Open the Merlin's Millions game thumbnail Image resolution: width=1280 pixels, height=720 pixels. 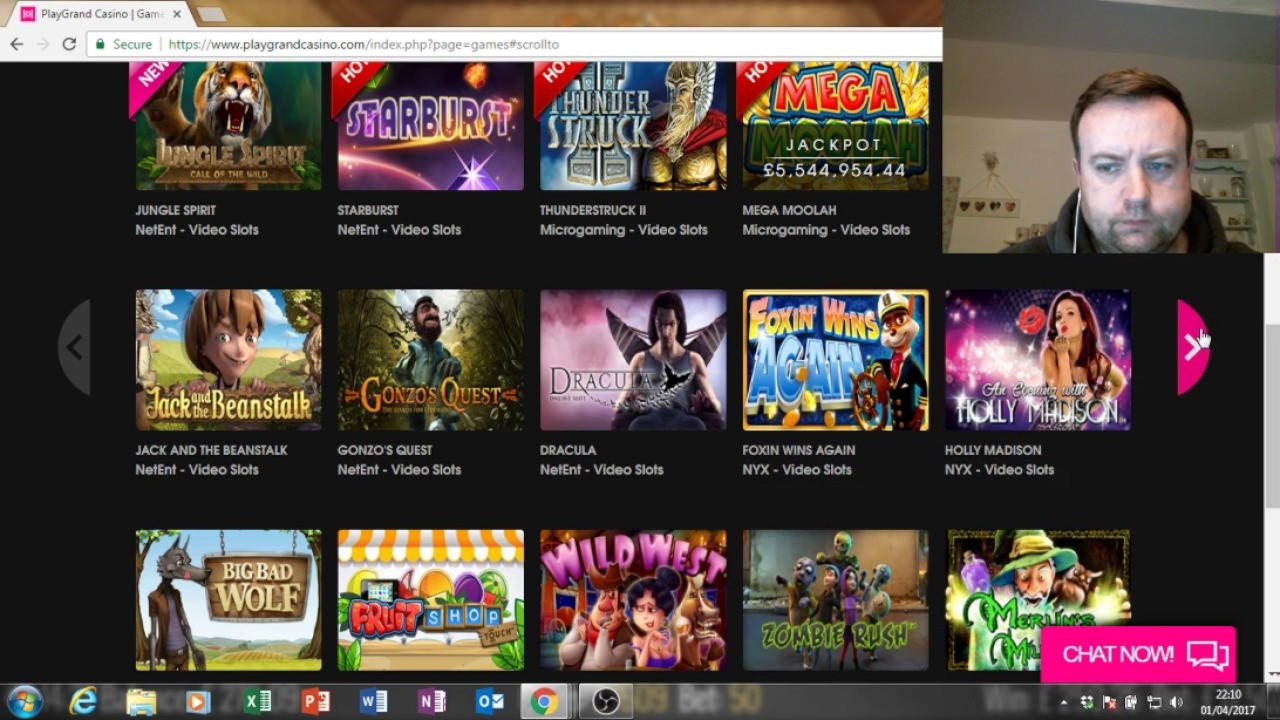pyautogui.click(x=1038, y=600)
